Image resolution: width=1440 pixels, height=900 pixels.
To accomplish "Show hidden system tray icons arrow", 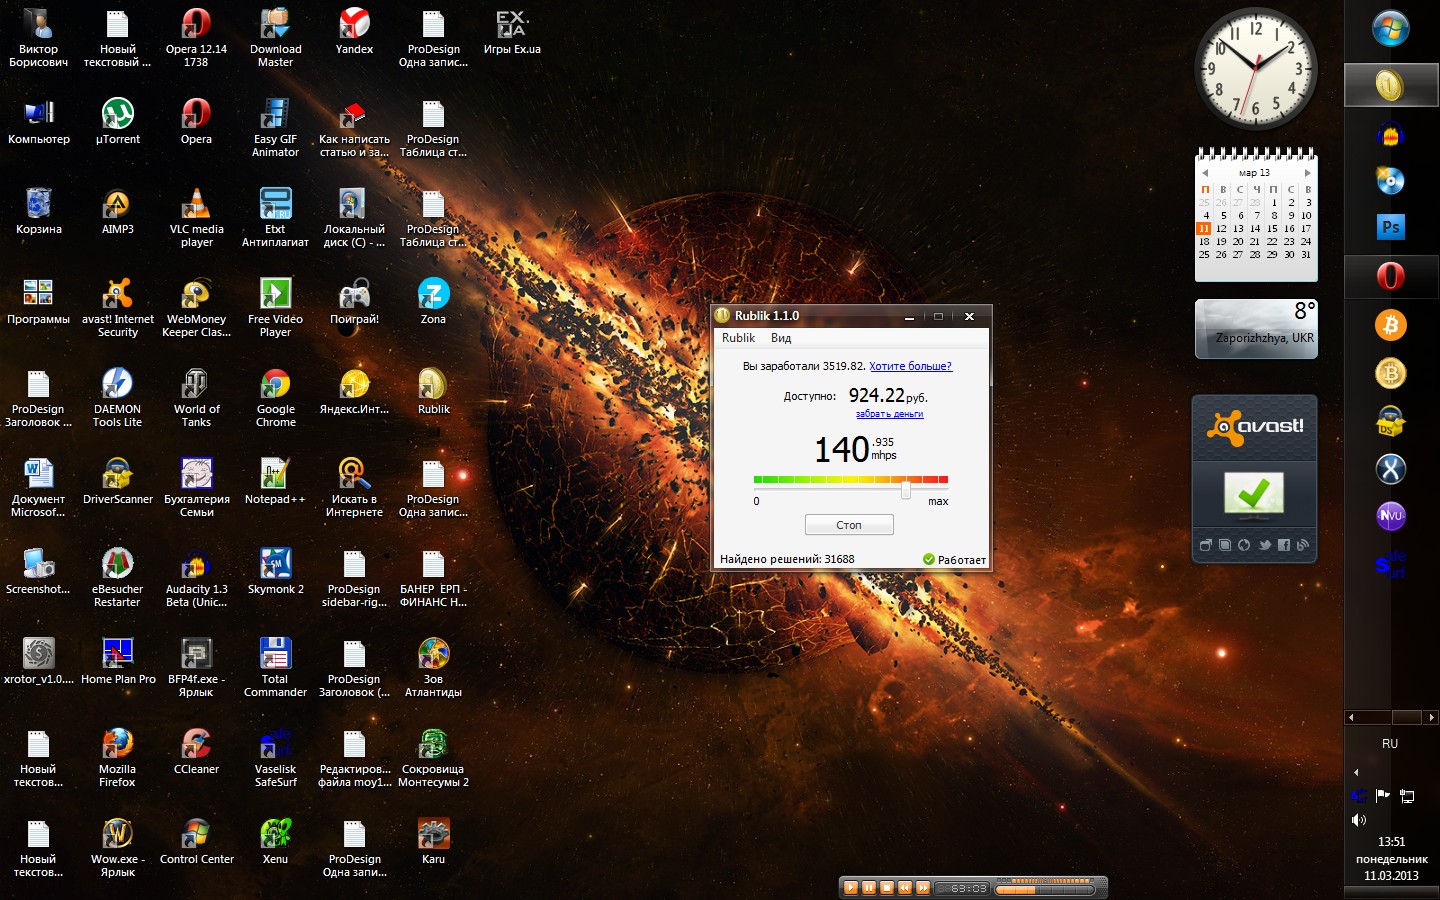I will (x=1356, y=772).
